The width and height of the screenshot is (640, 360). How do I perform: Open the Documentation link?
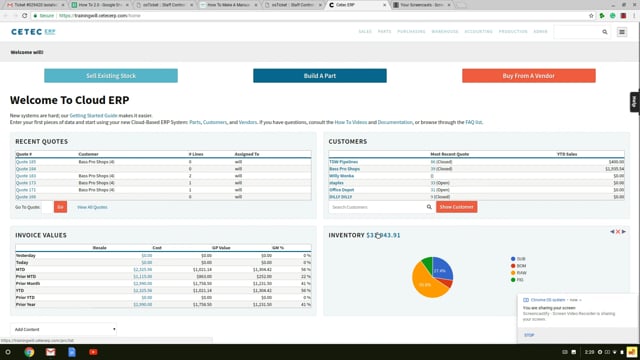pyautogui.click(x=395, y=122)
